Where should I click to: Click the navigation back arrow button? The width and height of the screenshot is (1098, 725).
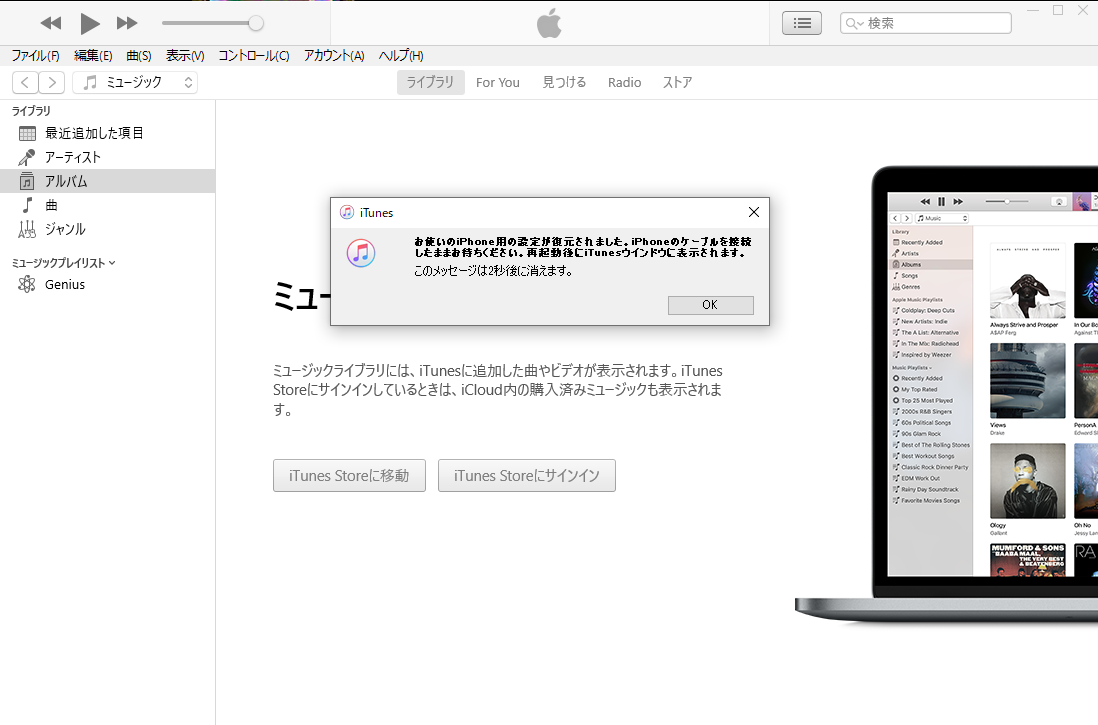coord(25,83)
